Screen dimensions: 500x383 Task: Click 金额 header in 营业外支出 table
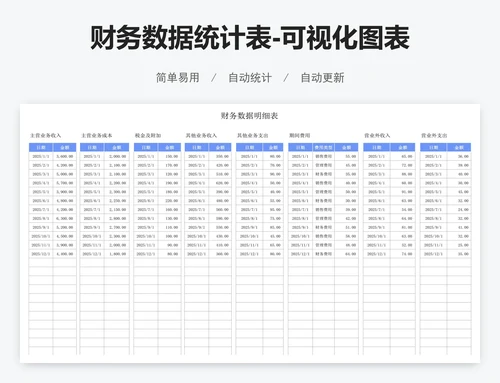459,147
